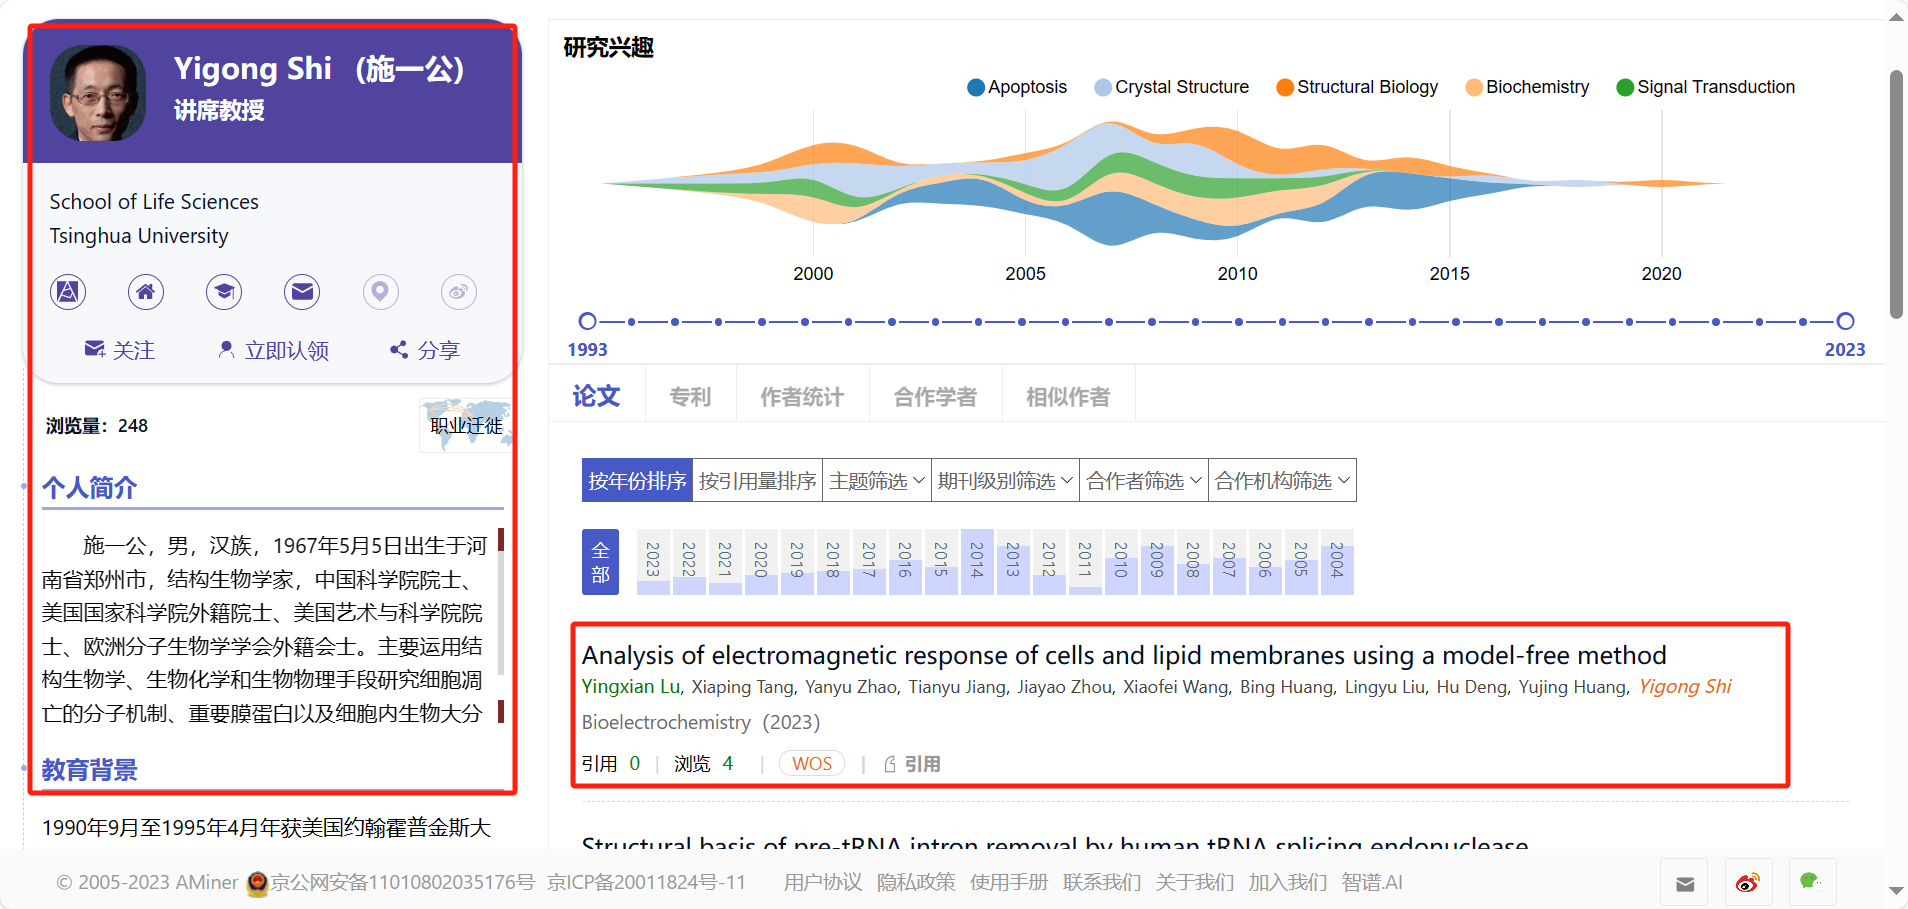Open the homepage house icon
Viewport: 1908px width, 909px height.
coord(146,292)
